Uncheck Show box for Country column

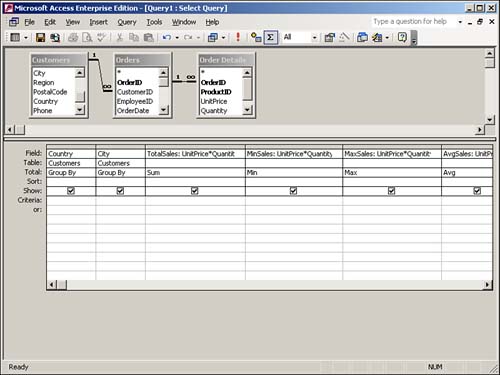(71, 191)
